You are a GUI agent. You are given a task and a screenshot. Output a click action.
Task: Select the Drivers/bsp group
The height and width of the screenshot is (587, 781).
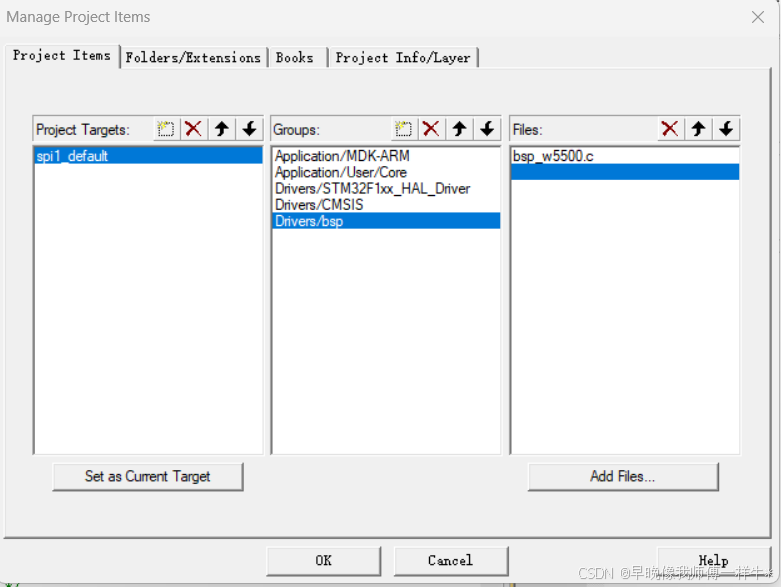(387, 221)
